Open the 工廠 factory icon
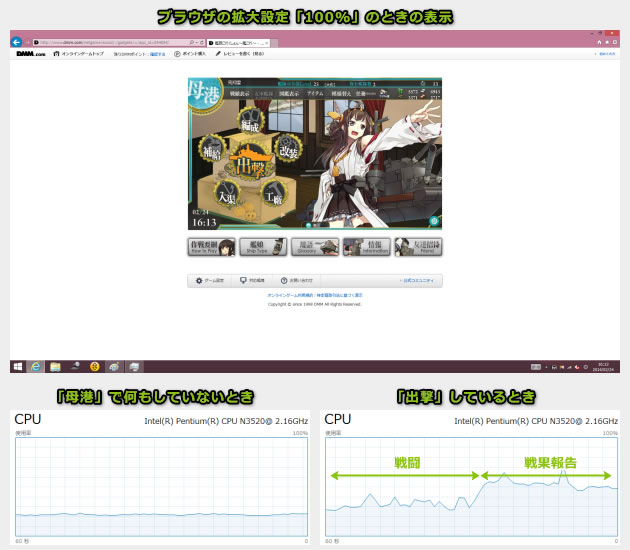The image size is (630, 550). pos(274,194)
